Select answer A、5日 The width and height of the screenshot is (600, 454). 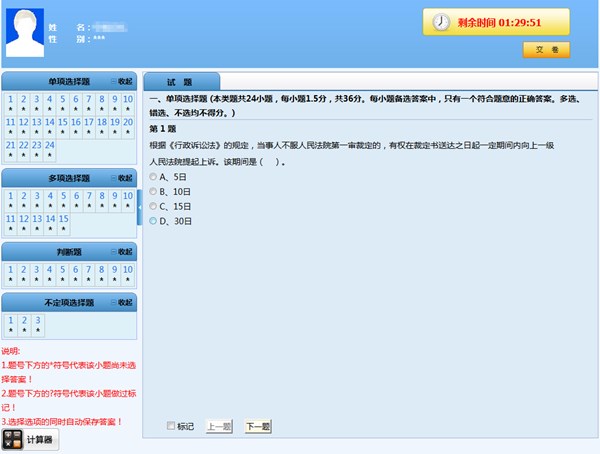pyautogui.click(x=153, y=176)
